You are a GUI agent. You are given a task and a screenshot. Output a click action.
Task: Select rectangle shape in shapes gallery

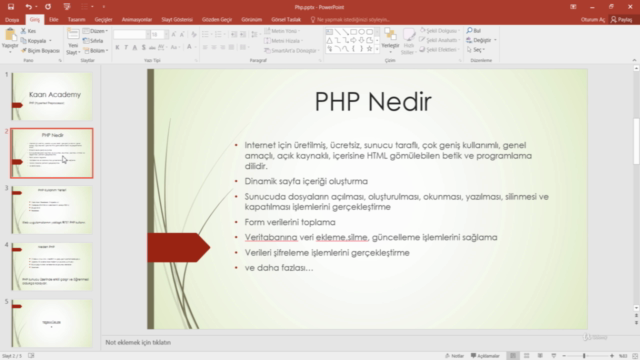click(x=353, y=31)
